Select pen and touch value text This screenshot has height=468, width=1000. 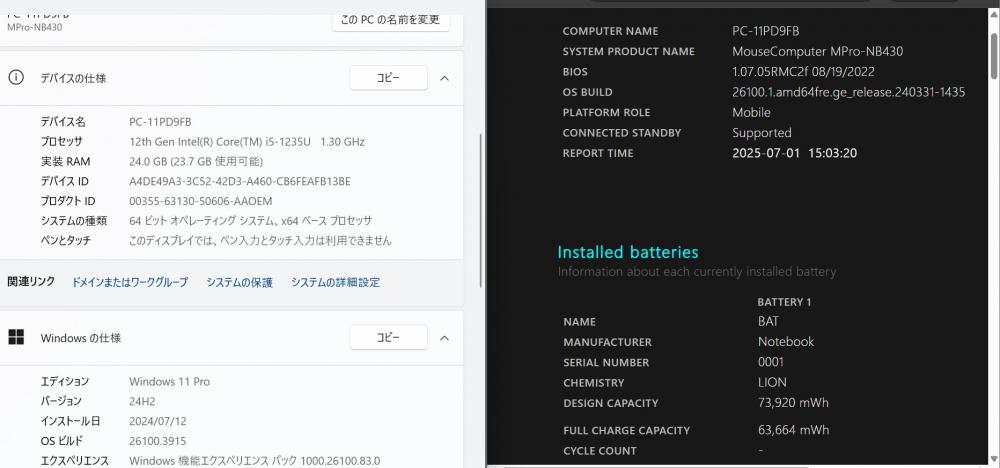260,240
